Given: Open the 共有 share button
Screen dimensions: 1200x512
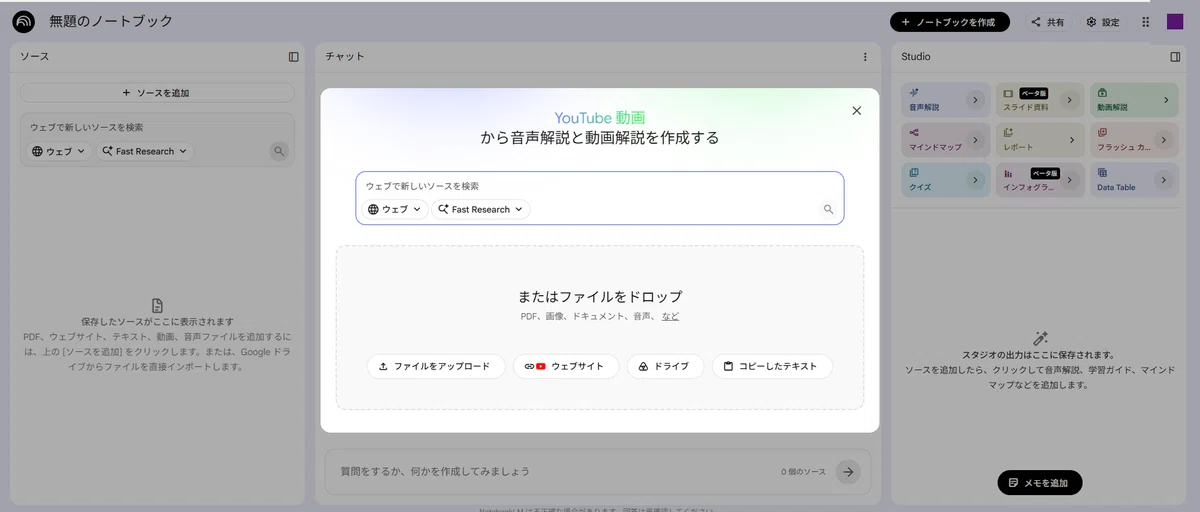Looking at the screenshot, I should pos(1048,22).
